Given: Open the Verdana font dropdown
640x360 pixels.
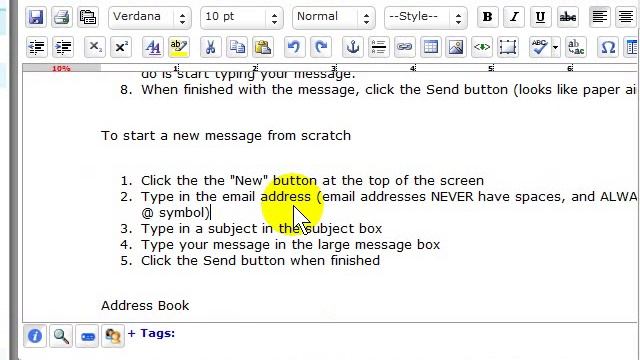Looking at the screenshot, I should (x=150, y=17).
